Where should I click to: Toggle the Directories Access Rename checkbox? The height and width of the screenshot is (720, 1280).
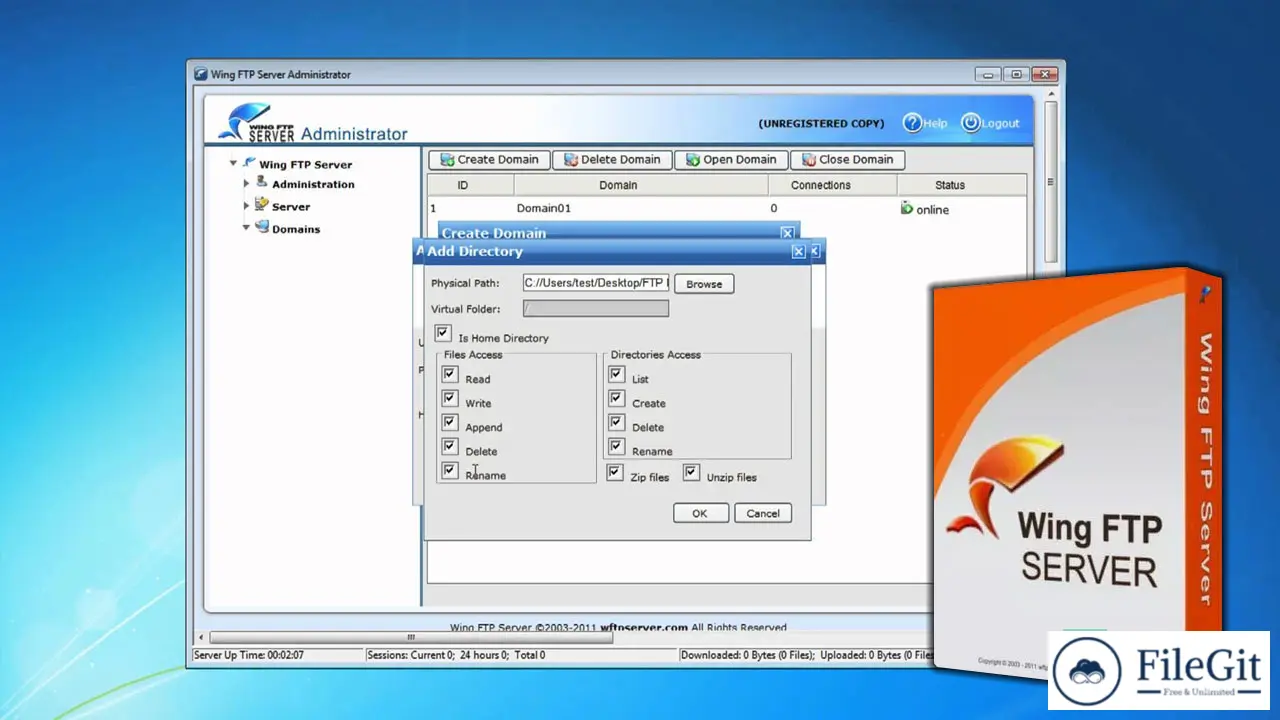(616, 446)
